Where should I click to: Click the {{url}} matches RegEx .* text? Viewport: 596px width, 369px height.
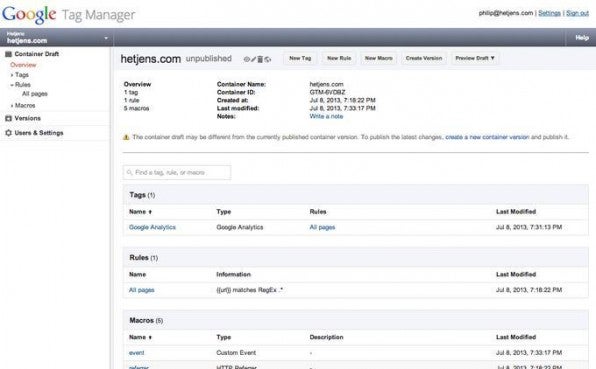(249, 290)
